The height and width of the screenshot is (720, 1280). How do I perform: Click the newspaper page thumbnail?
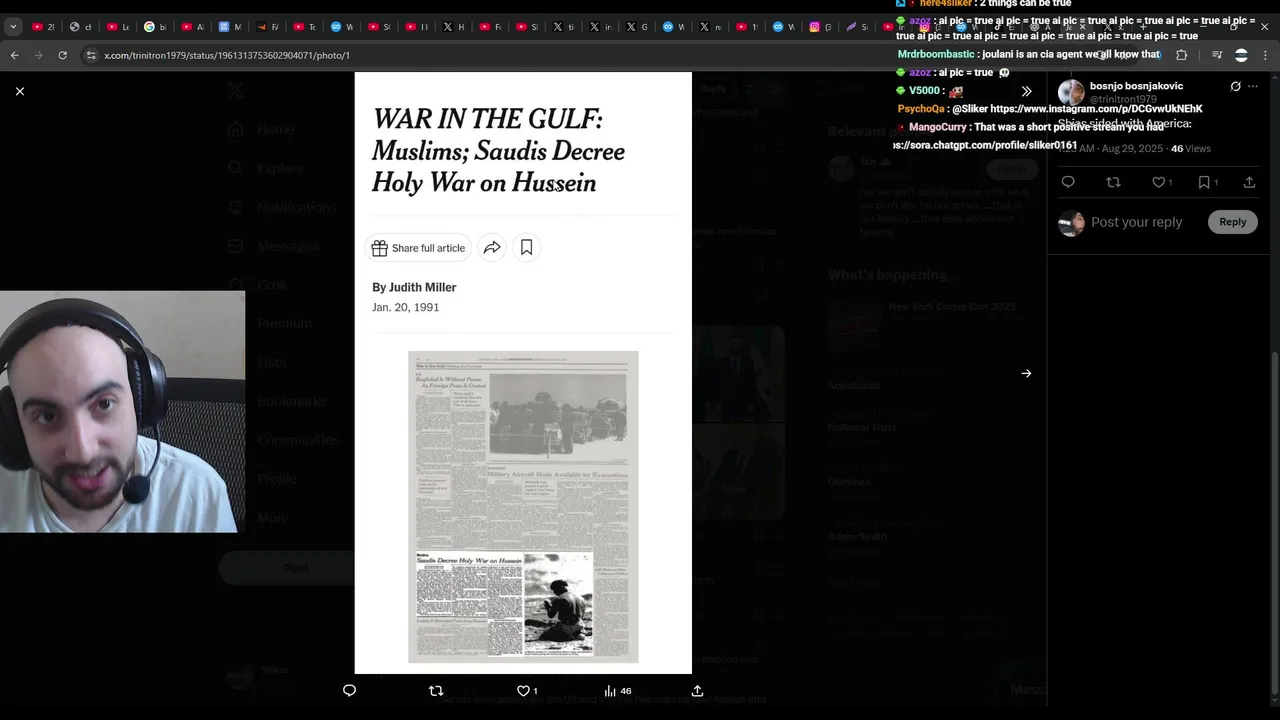click(523, 507)
